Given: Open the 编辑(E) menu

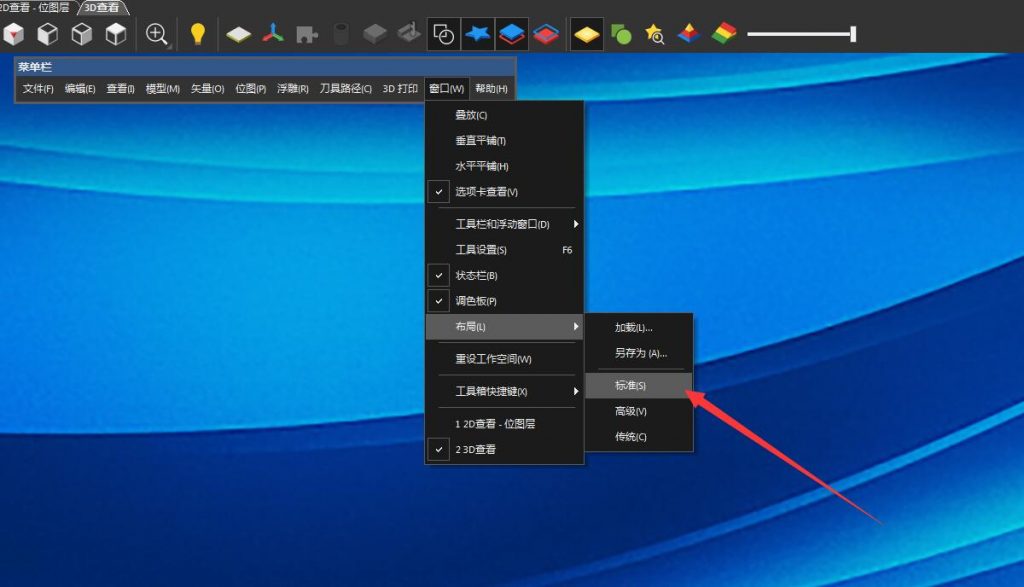Looking at the screenshot, I should (80, 89).
